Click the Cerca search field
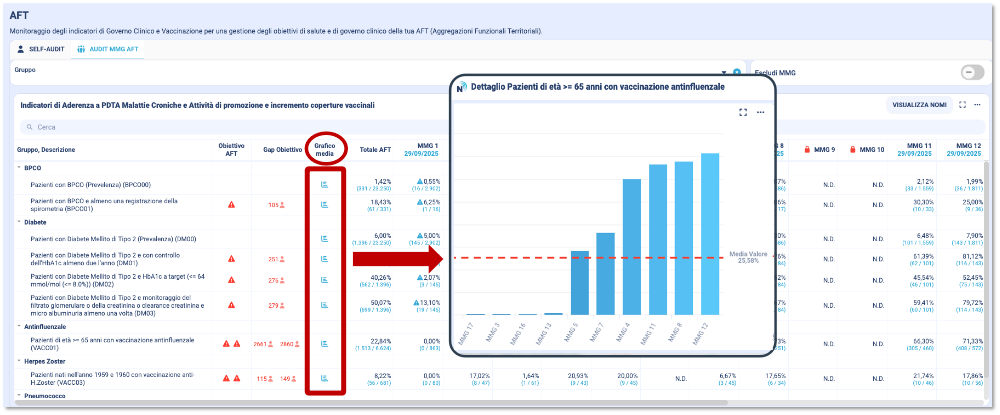The width and height of the screenshot is (1000, 415). (200, 127)
